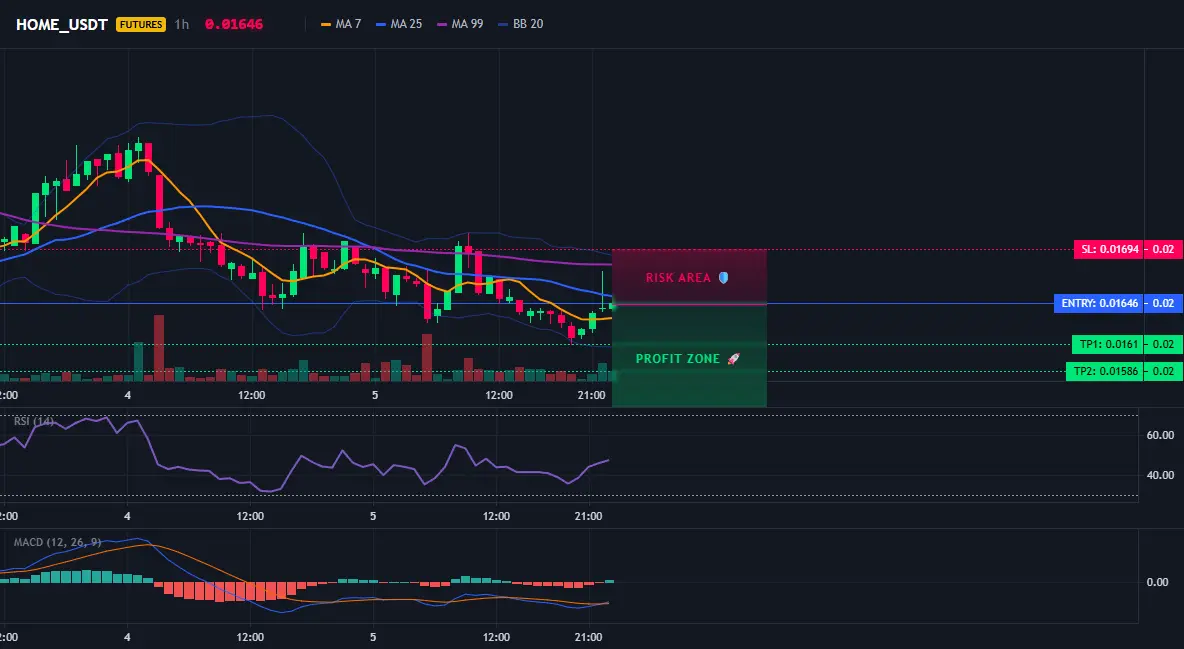Click the red 0.02 tag next to SL
The width and height of the screenshot is (1184, 649).
pyautogui.click(x=1164, y=249)
